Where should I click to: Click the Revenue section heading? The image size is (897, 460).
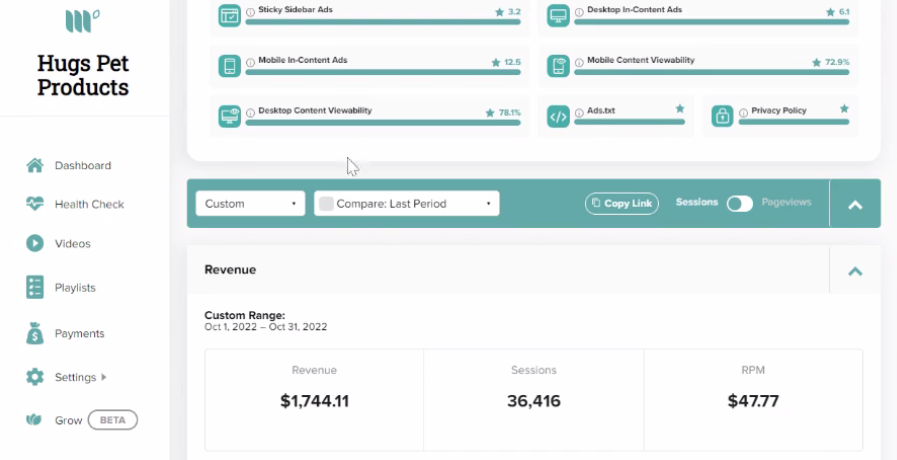(230, 269)
